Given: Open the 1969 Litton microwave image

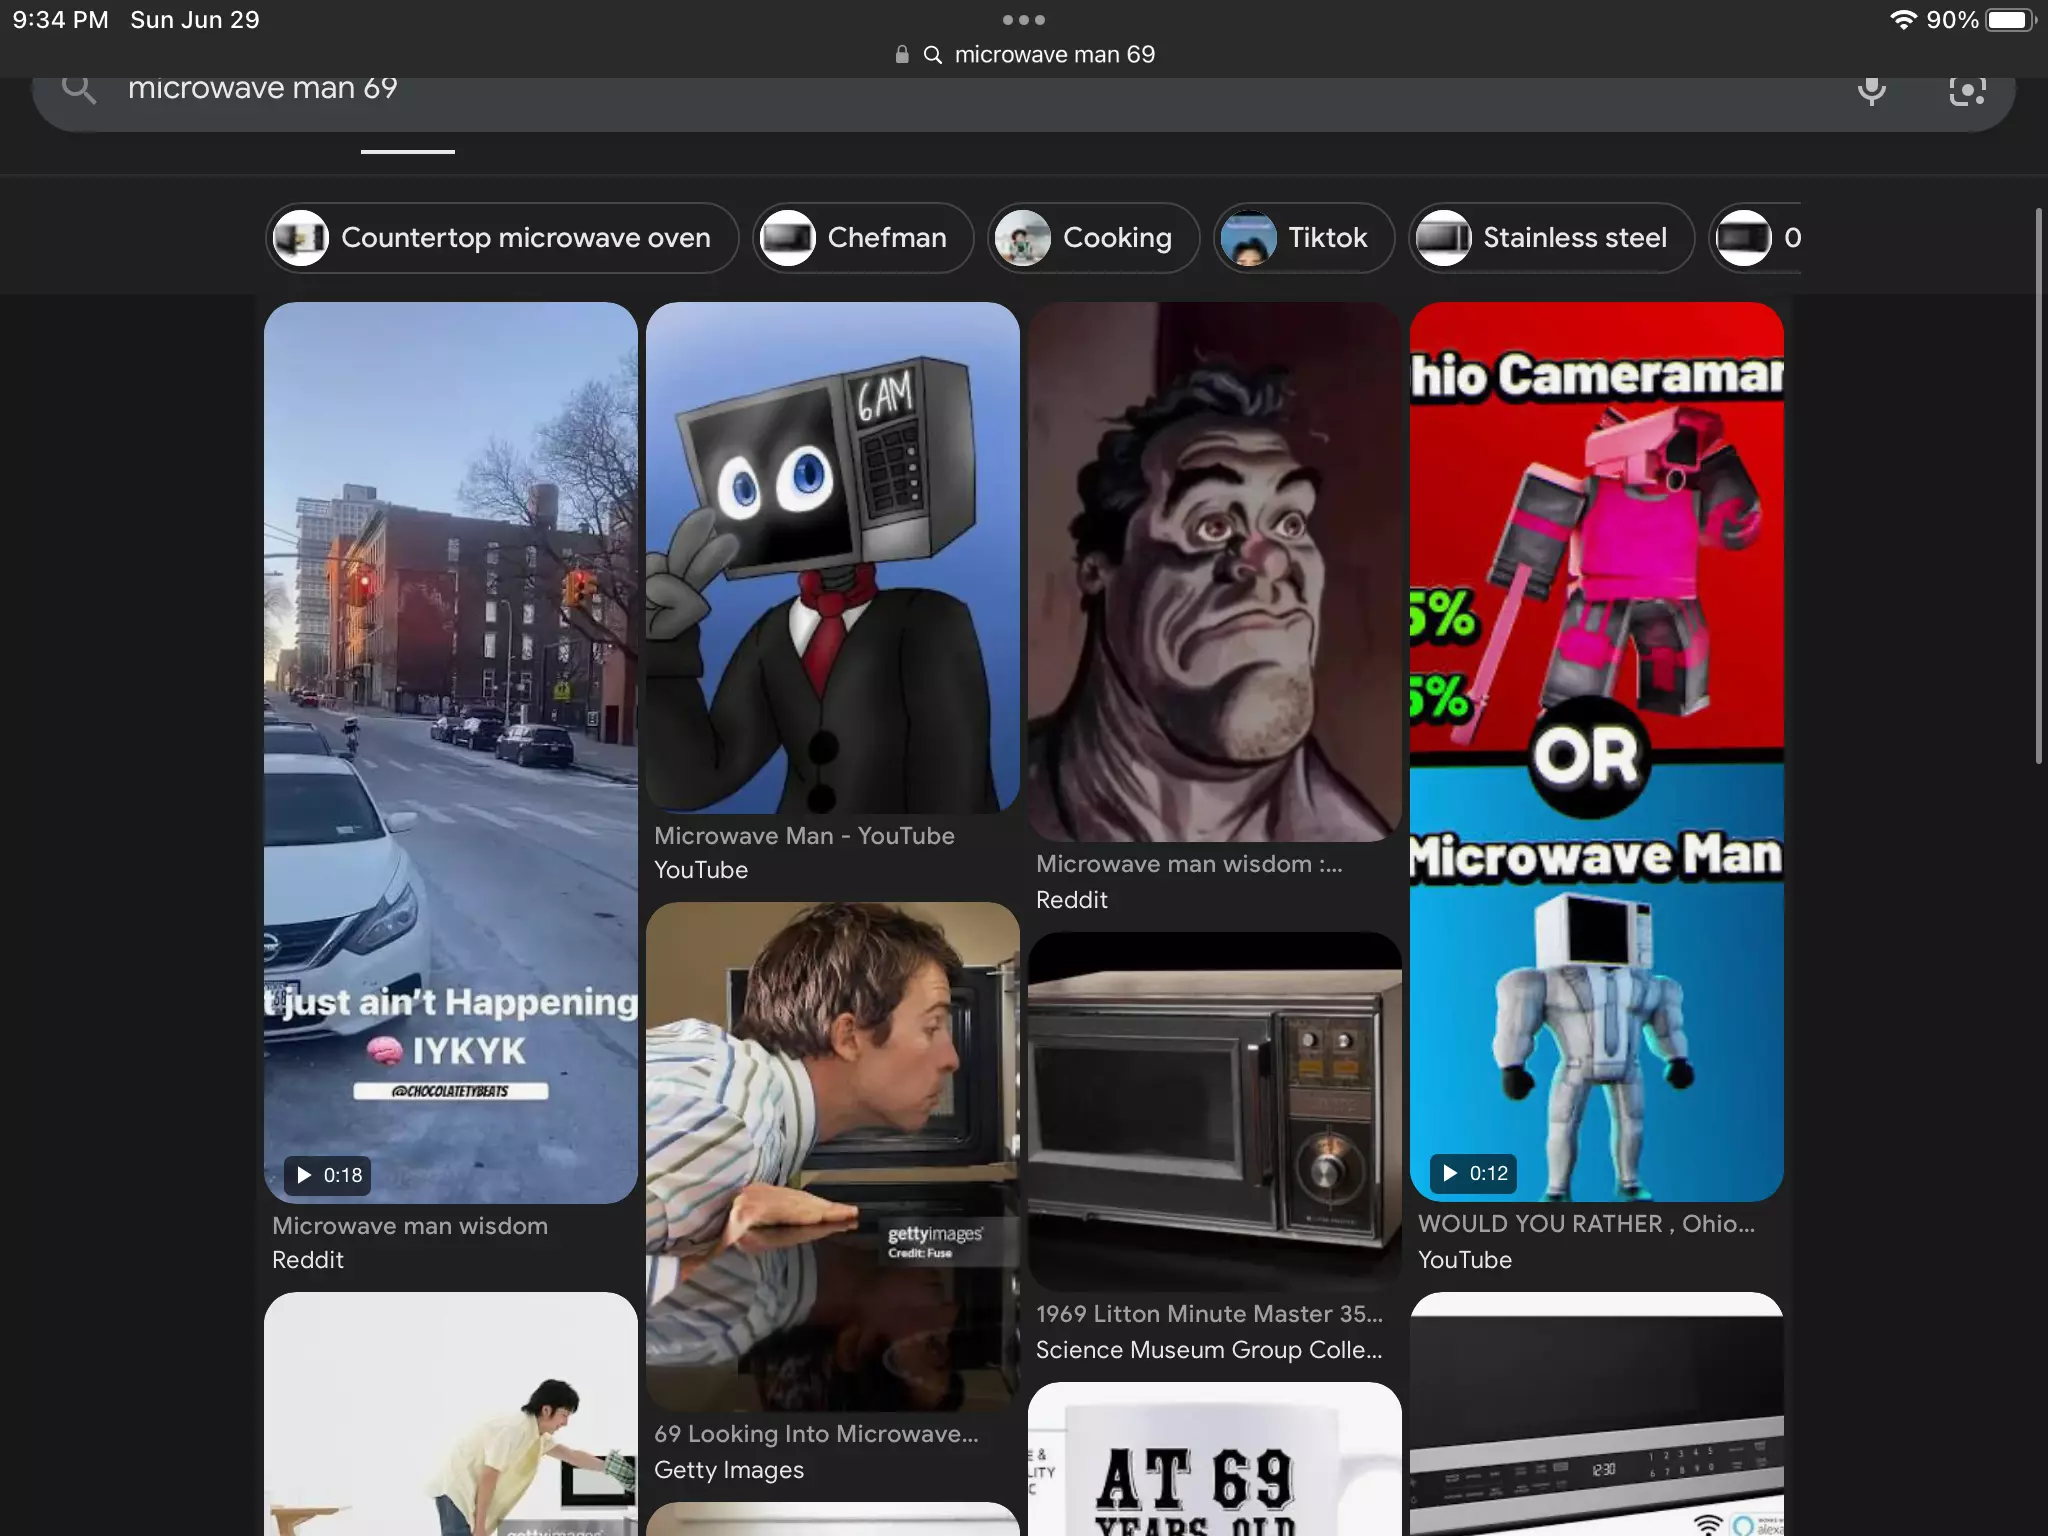Looking at the screenshot, I should (x=1214, y=1110).
